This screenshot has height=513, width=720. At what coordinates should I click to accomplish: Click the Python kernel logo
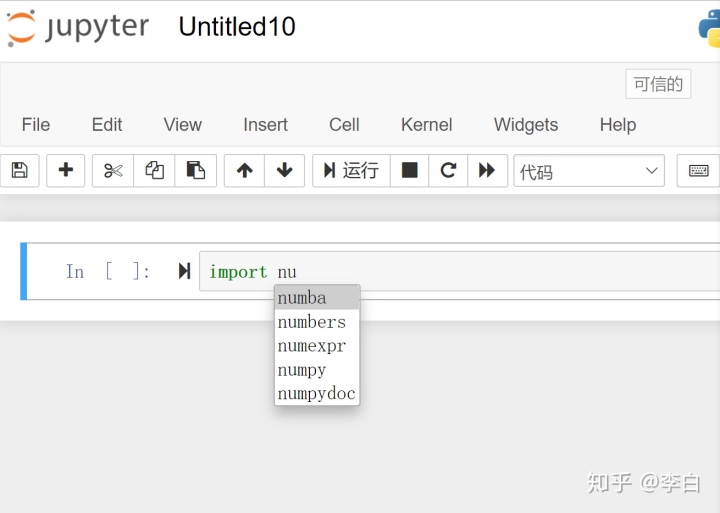tap(709, 28)
